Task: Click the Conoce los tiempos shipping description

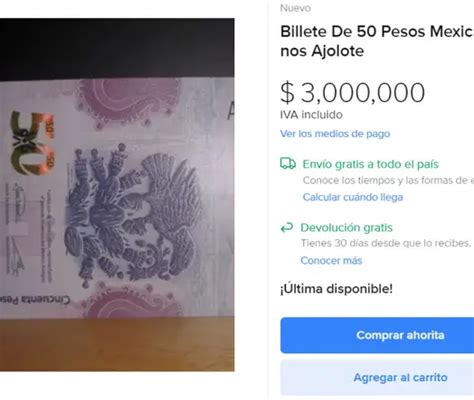Action: (x=388, y=180)
